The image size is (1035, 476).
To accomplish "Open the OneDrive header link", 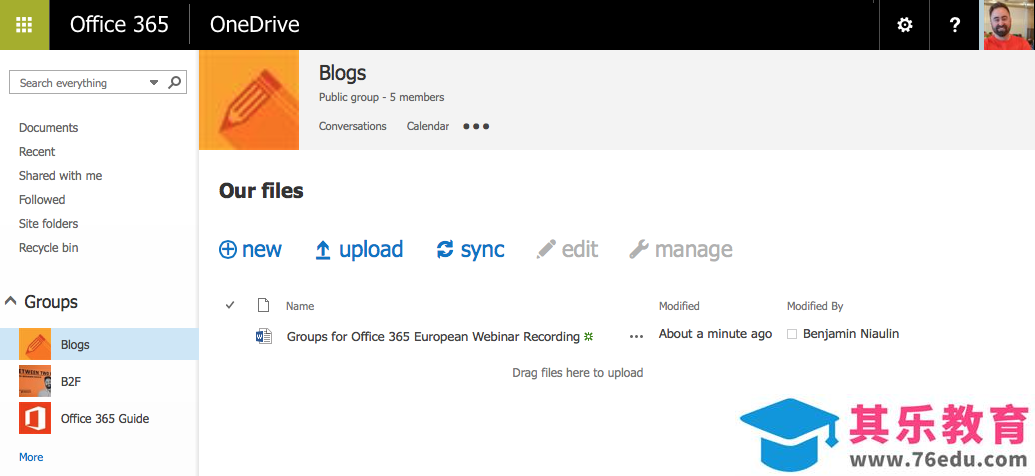I will click(x=255, y=24).
